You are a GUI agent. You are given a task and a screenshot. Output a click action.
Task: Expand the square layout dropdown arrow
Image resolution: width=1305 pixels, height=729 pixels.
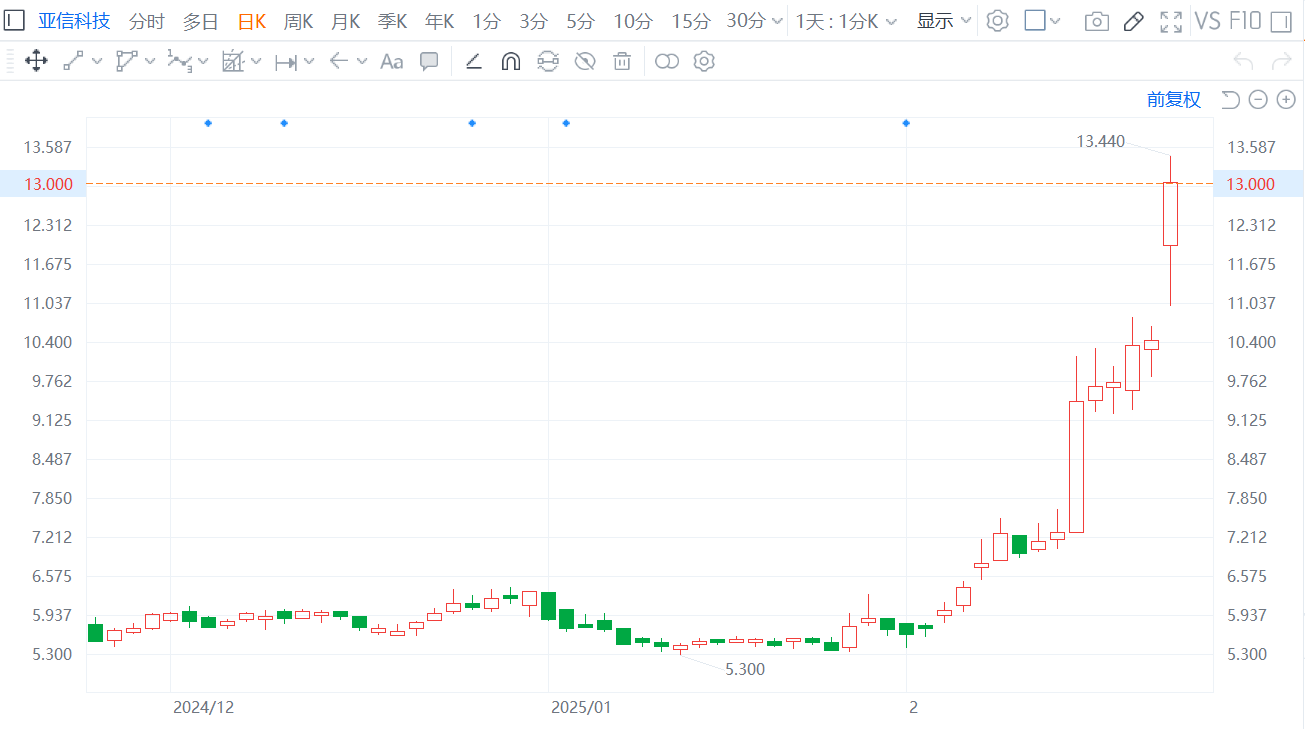(x=1055, y=21)
